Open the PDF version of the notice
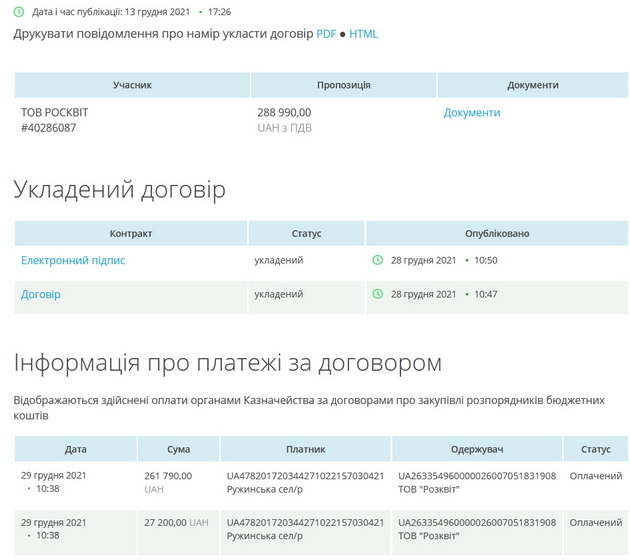 pyautogui.click(x=326, y=34)
